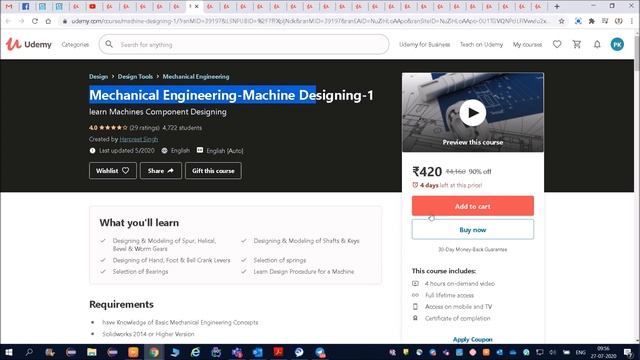
Task: Click the taskbar clock and date
Action: 603,352
